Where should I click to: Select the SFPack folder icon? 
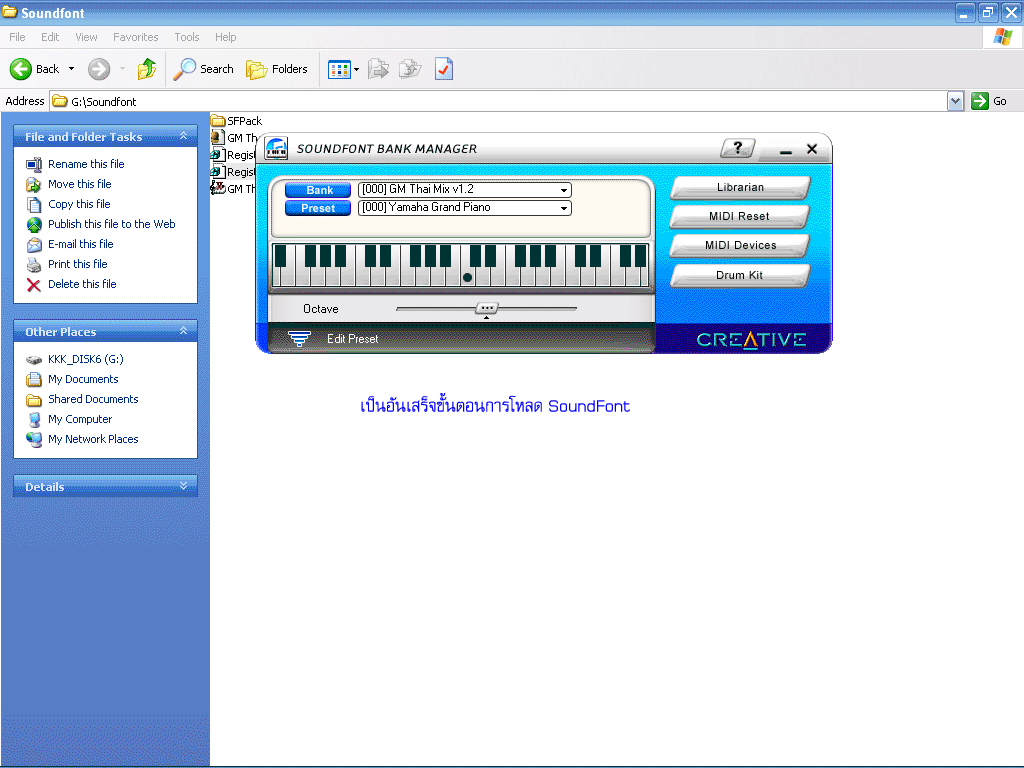pyautogui.click(x=218, y=121)
